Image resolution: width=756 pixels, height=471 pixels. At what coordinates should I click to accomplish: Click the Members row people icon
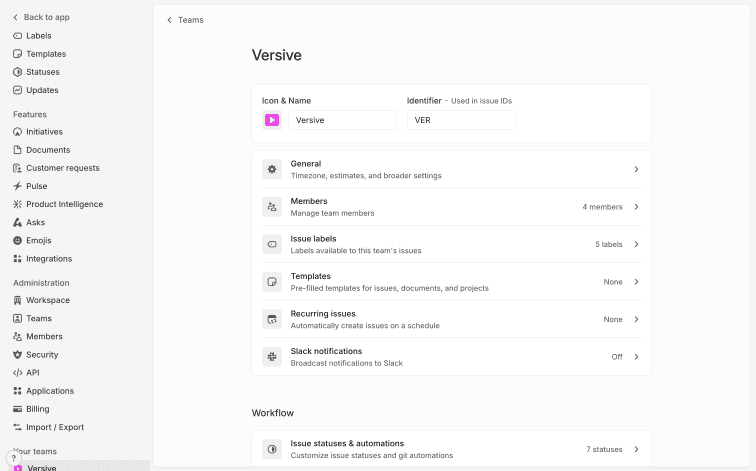pyautogui.click(x=272, y=207)
